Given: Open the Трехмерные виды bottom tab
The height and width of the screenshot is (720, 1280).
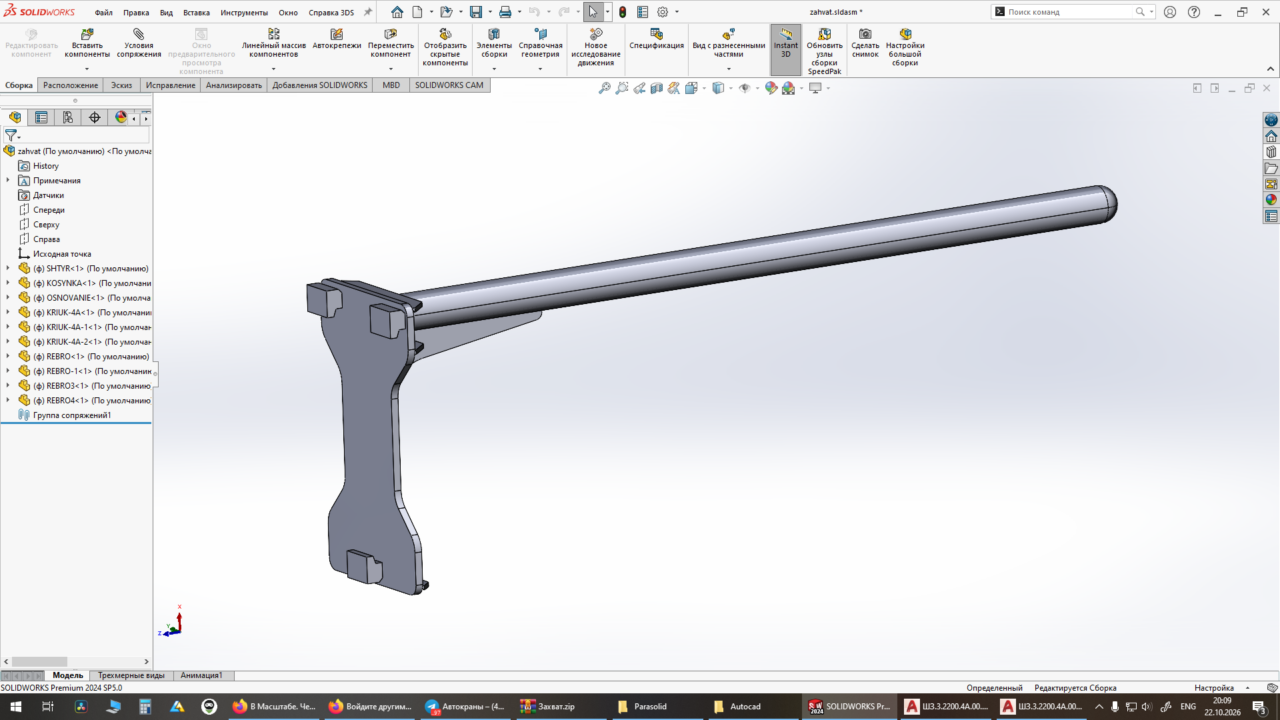Looking at the screenshot, I should 131,675.
